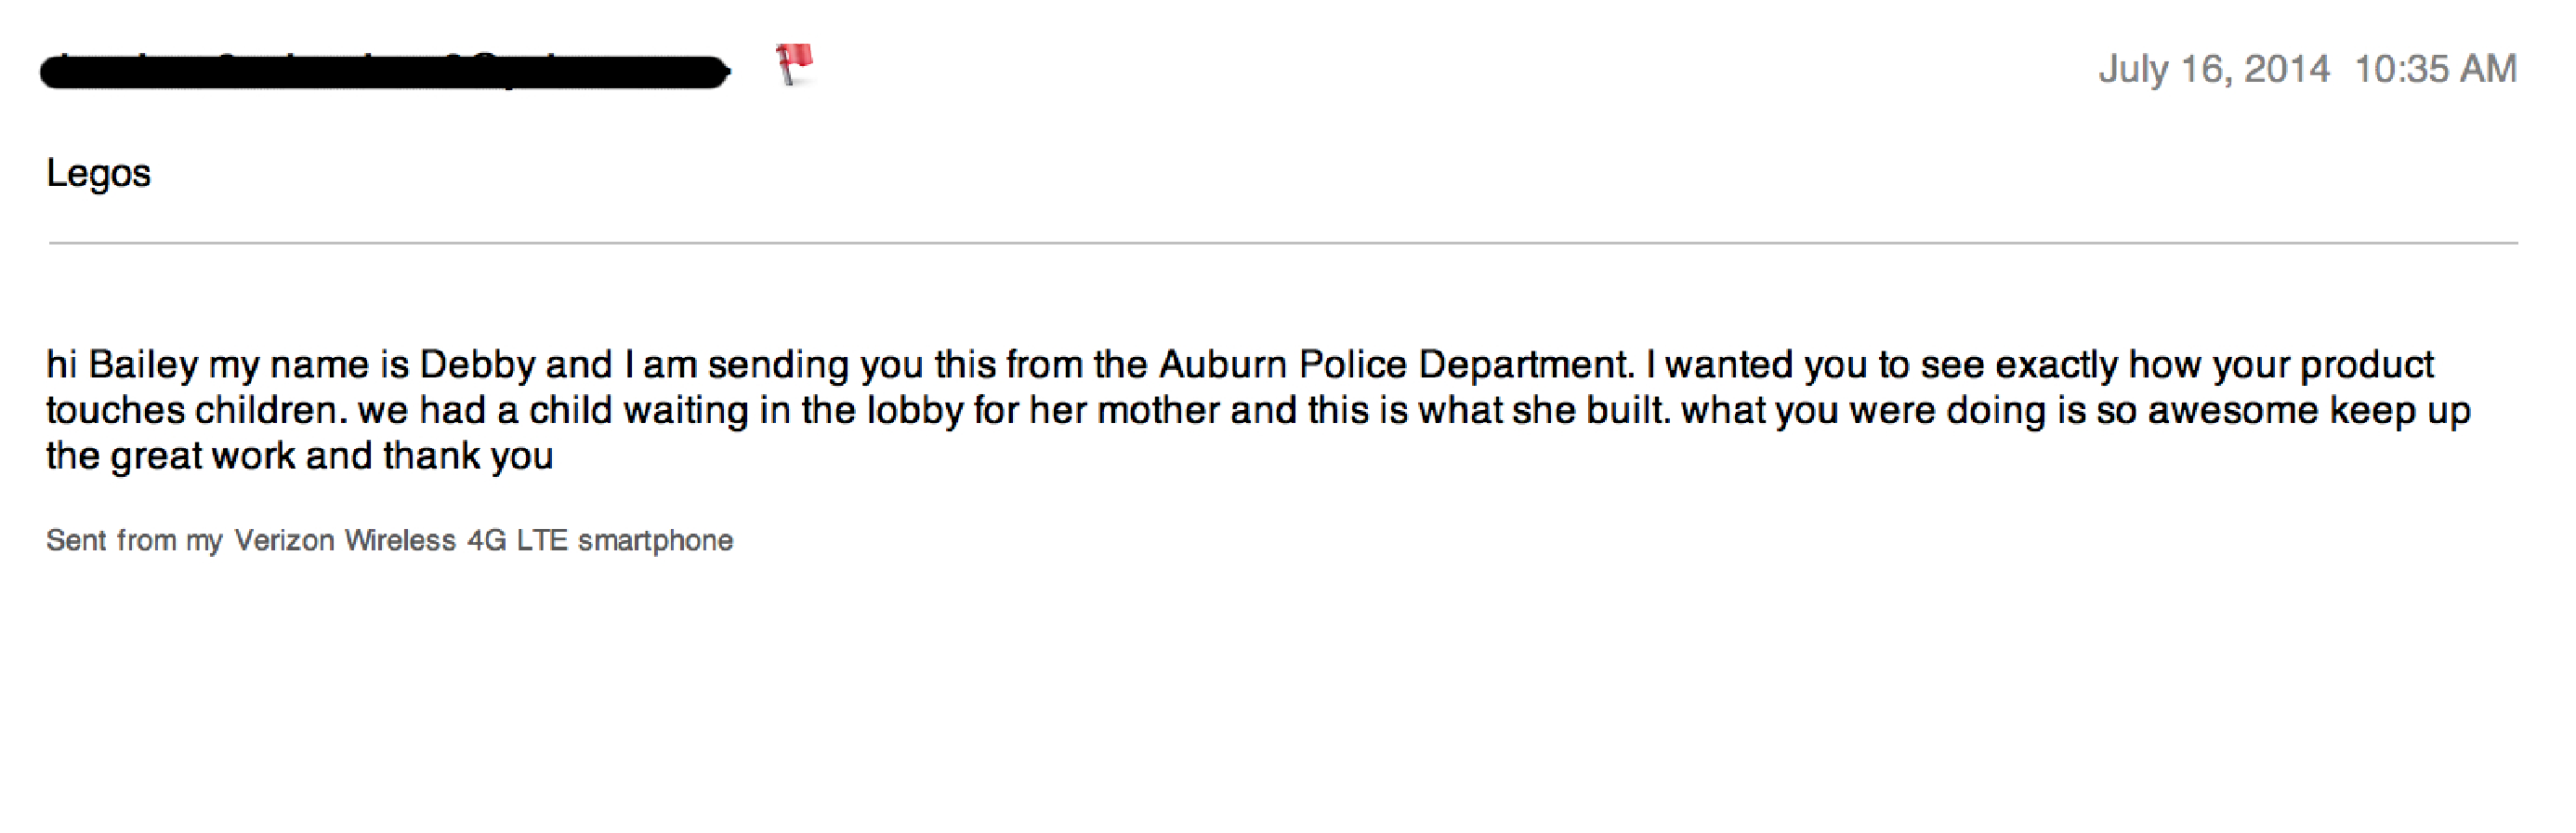Click the words great work
The width and height of the screenshot is (2576, 833).
pos(203,457)
